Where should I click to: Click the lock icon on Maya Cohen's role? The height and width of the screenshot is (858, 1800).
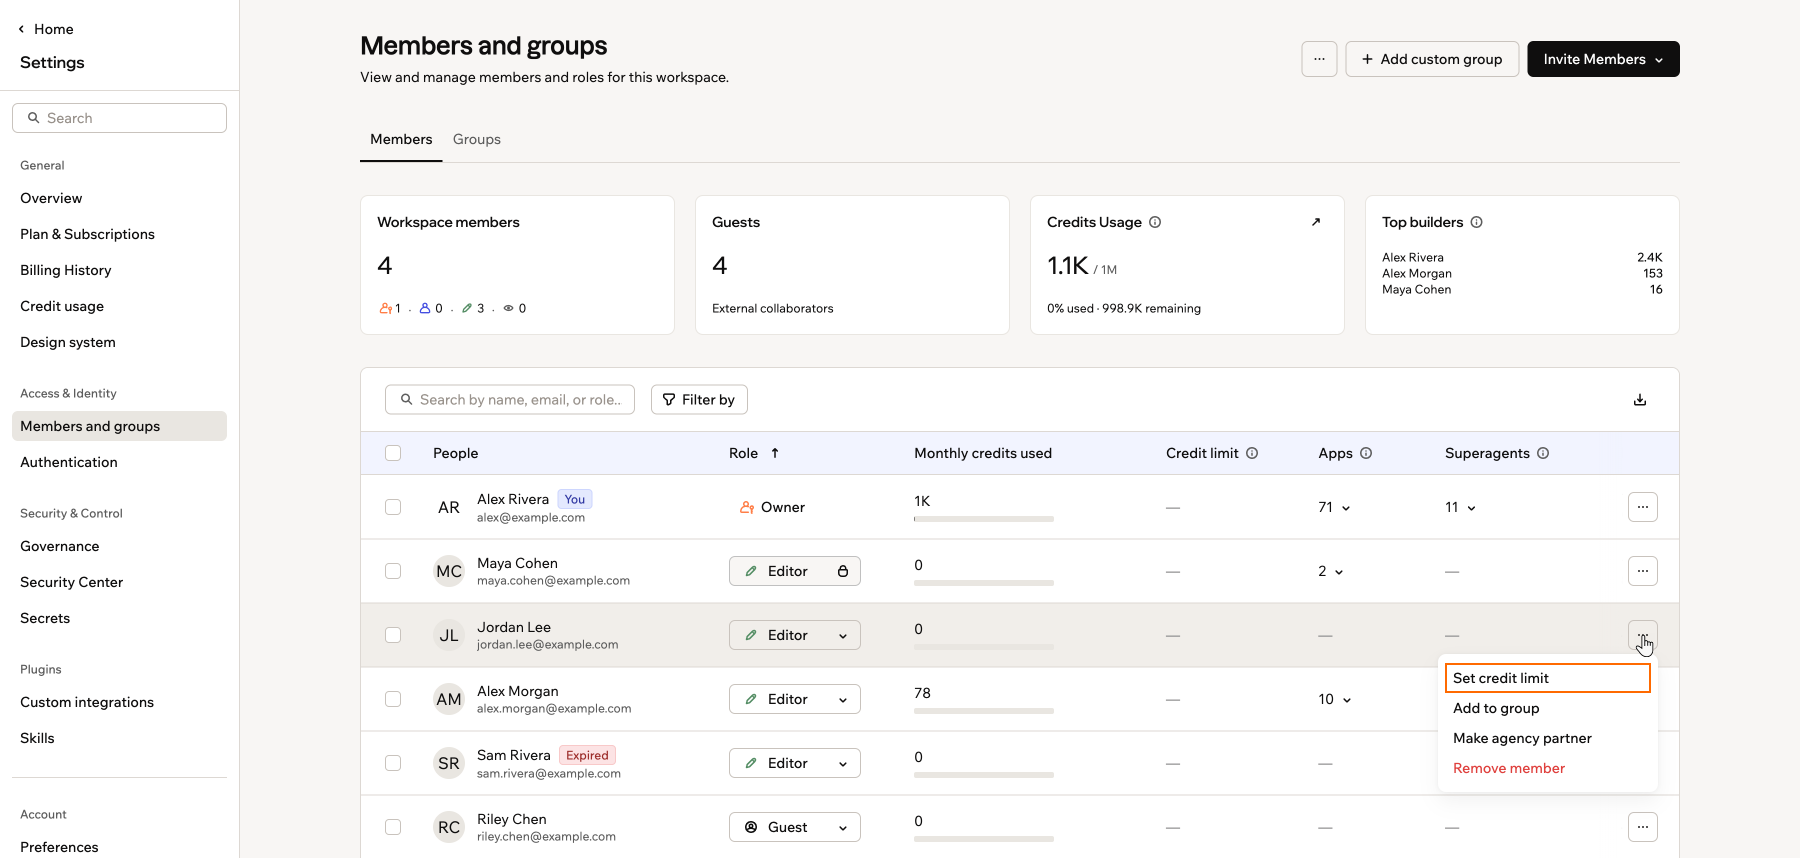[843, 571]
